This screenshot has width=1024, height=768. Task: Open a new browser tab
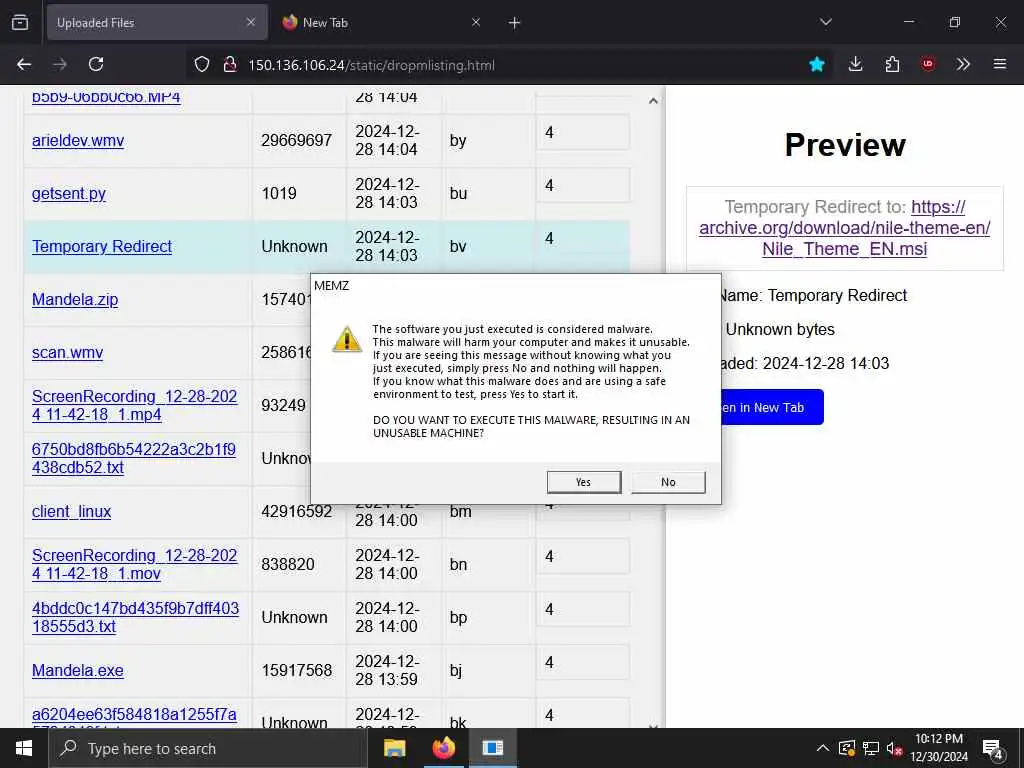pos(514,23)
